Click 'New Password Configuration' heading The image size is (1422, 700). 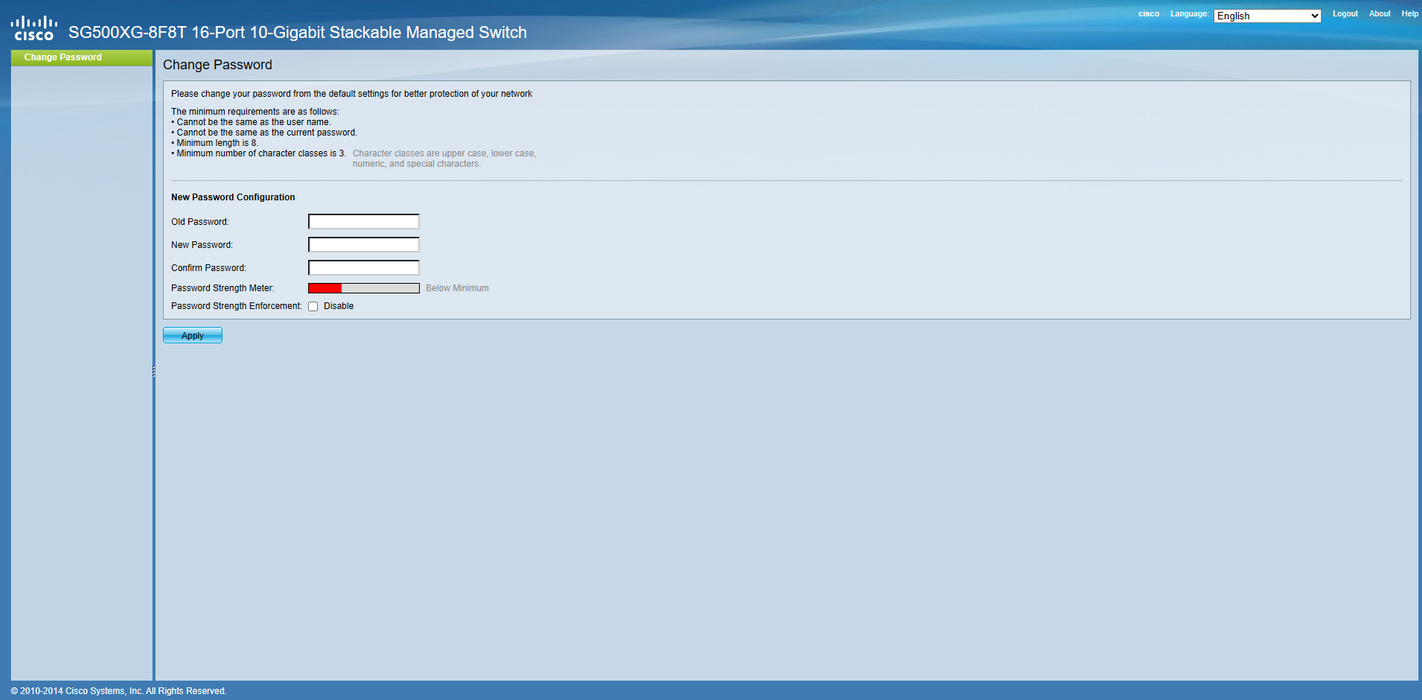233,198
